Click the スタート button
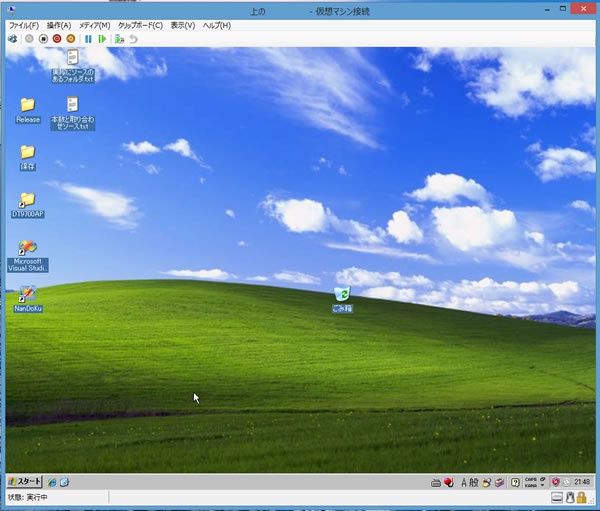Screen dimensions: 600x511 24,482
